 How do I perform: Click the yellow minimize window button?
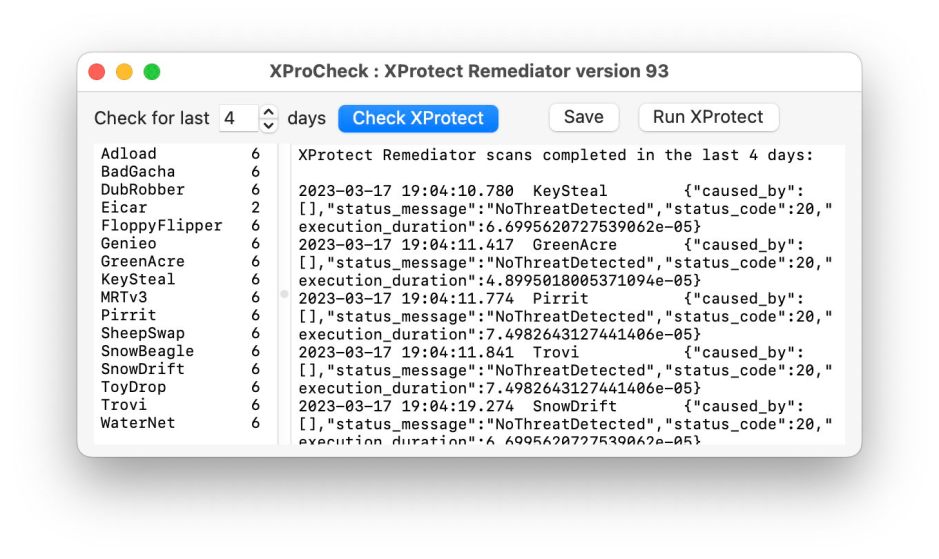point(124,72)
